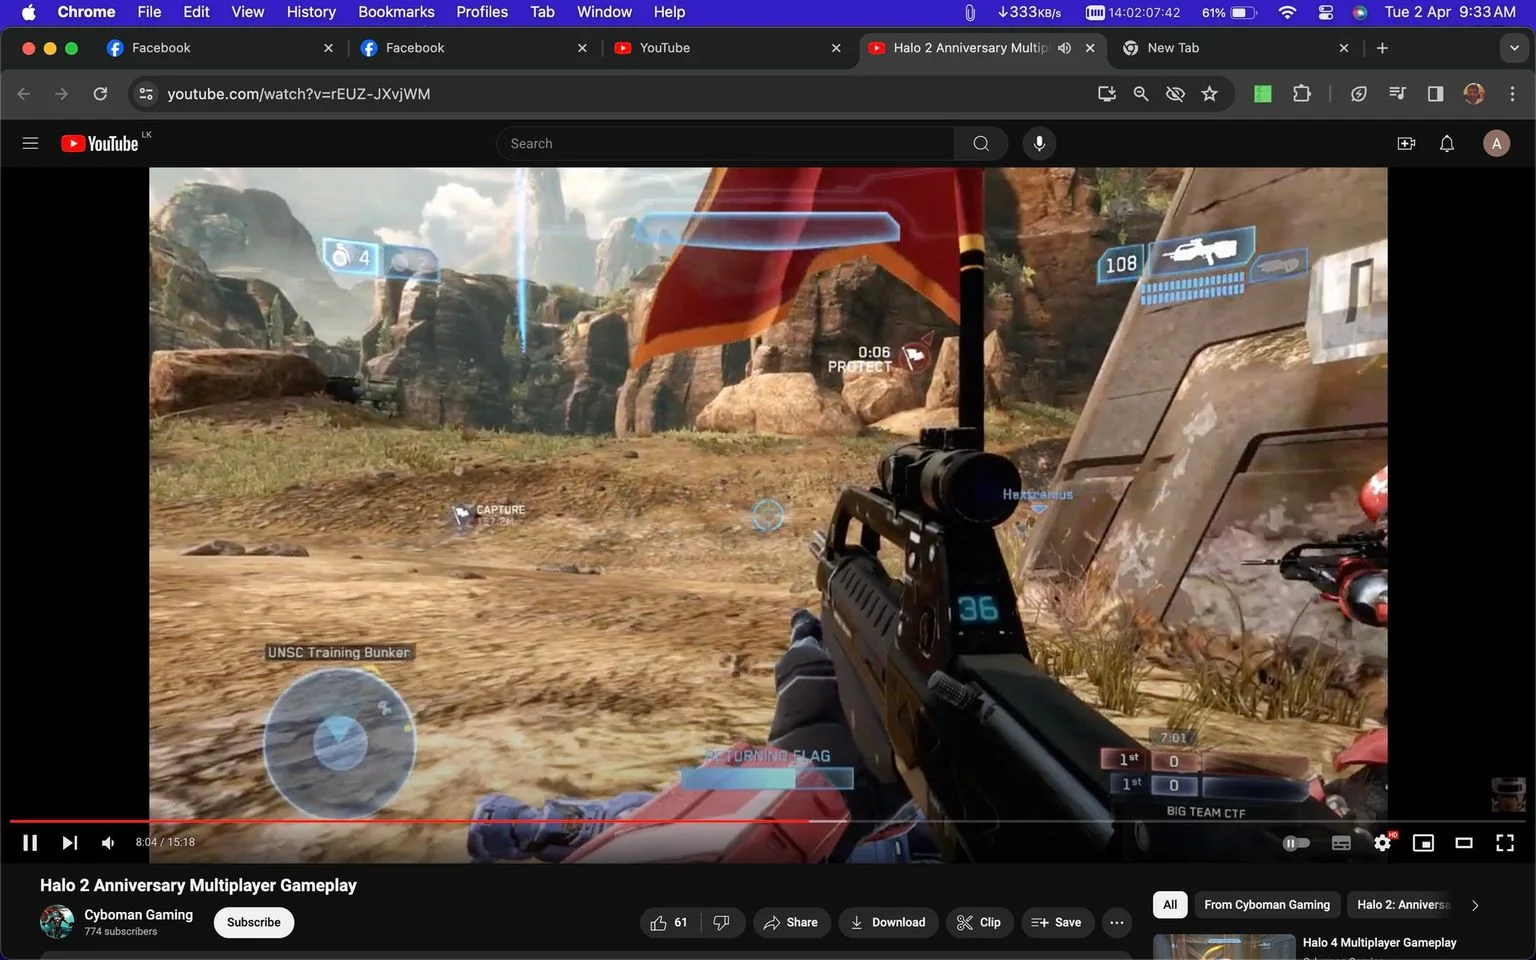Open Bookmarks menu
This screenshot has height=960, width=1536.
(396, 12)
